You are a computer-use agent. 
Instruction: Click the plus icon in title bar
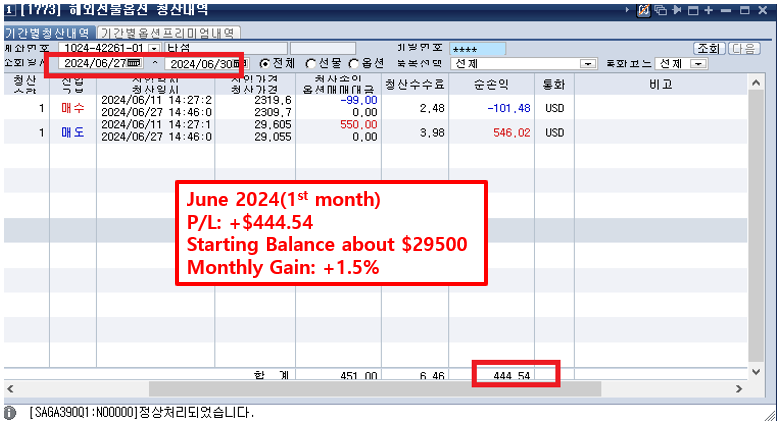coord(708,9)
